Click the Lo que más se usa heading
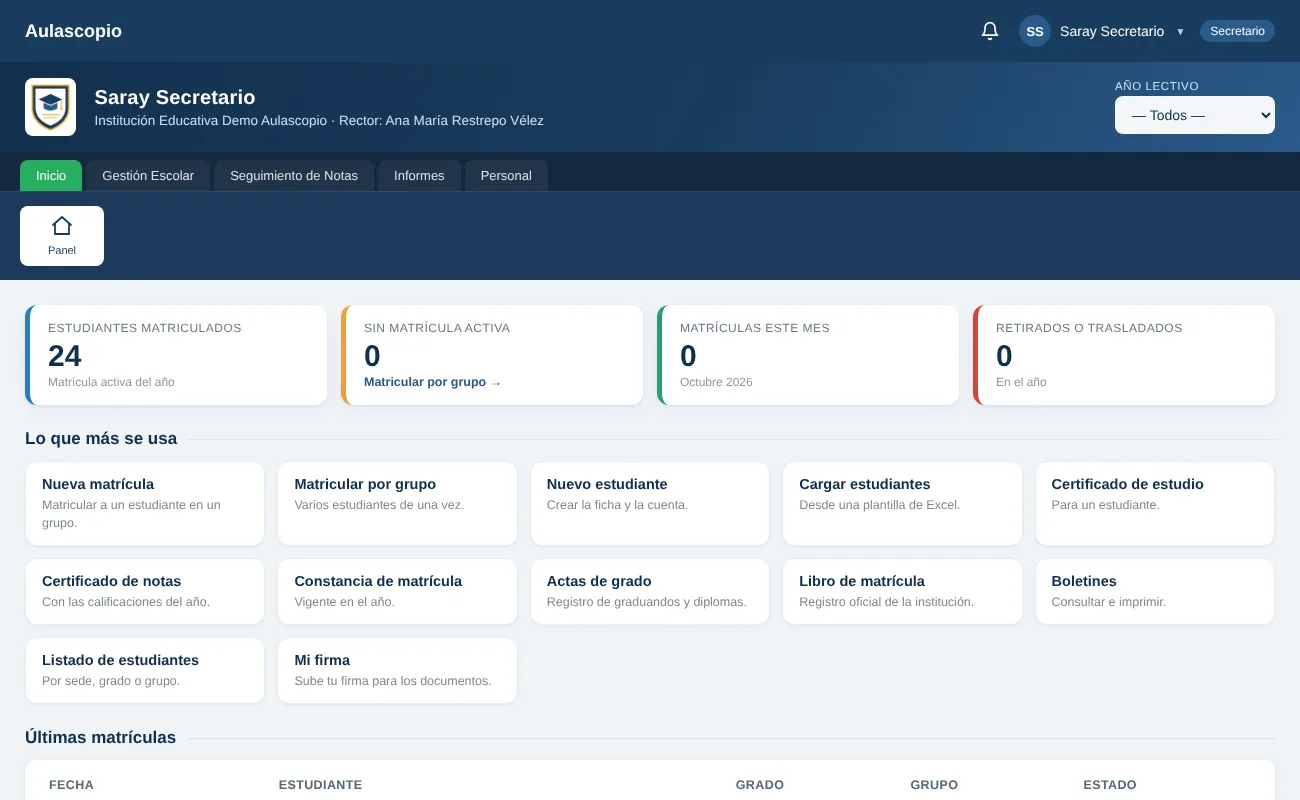Image resolution: width=1300 pixels, height=800 pixels. point(101,438)
